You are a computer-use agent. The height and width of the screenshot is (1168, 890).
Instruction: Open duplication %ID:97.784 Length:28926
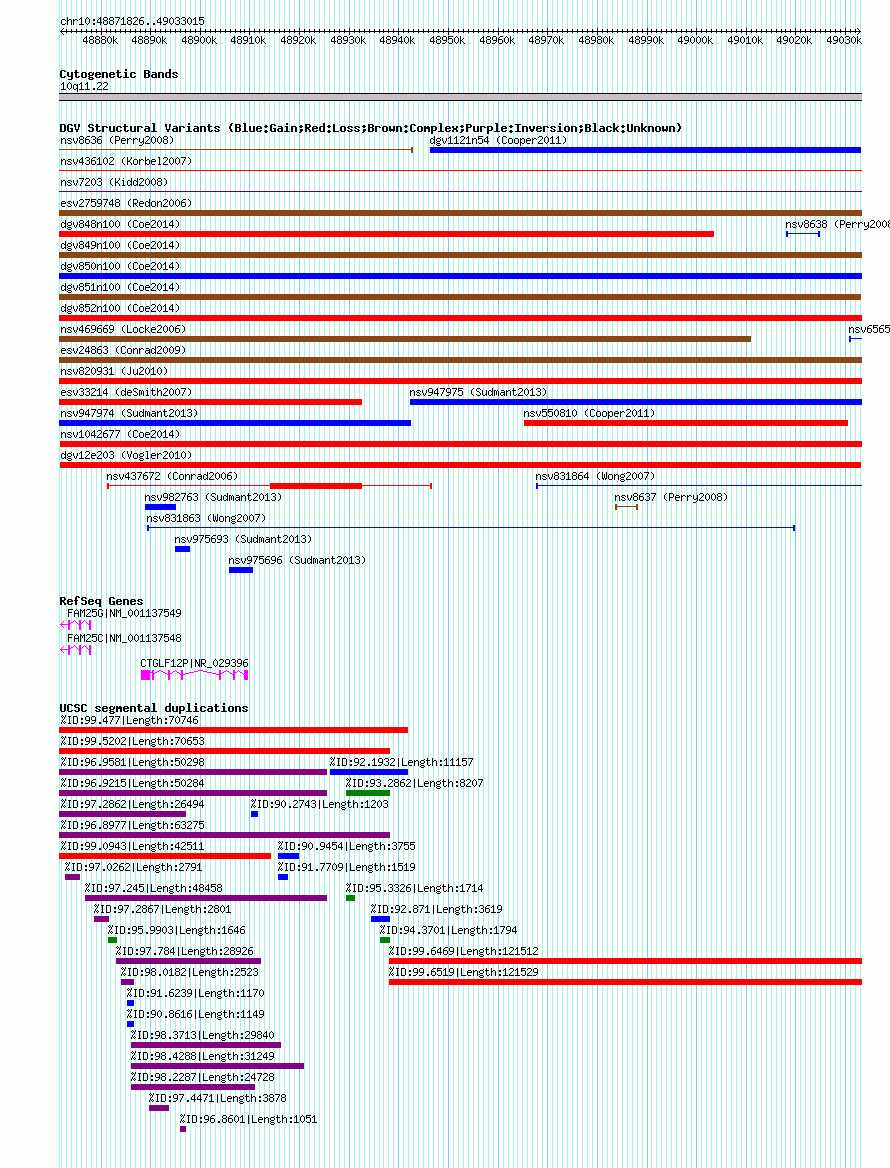coord(188,961)
